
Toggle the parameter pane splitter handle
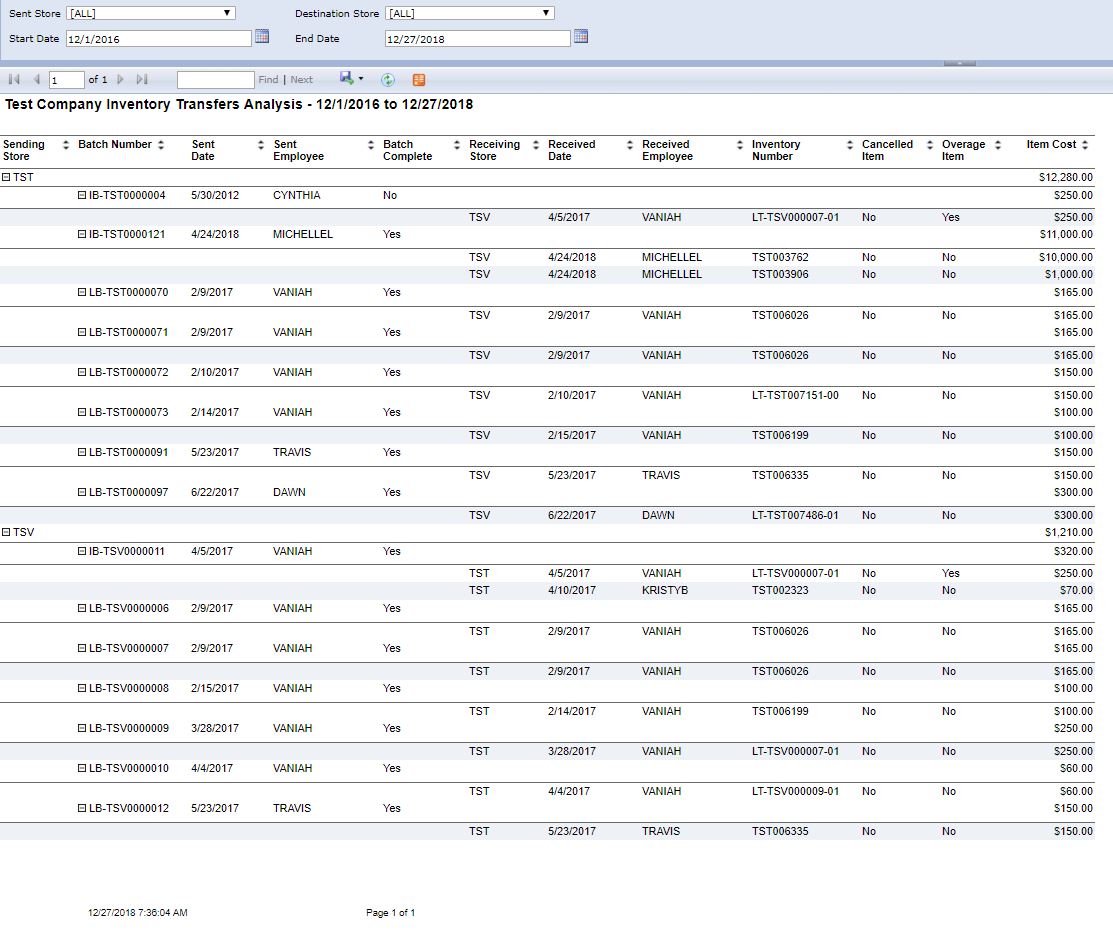coord(960,63)
